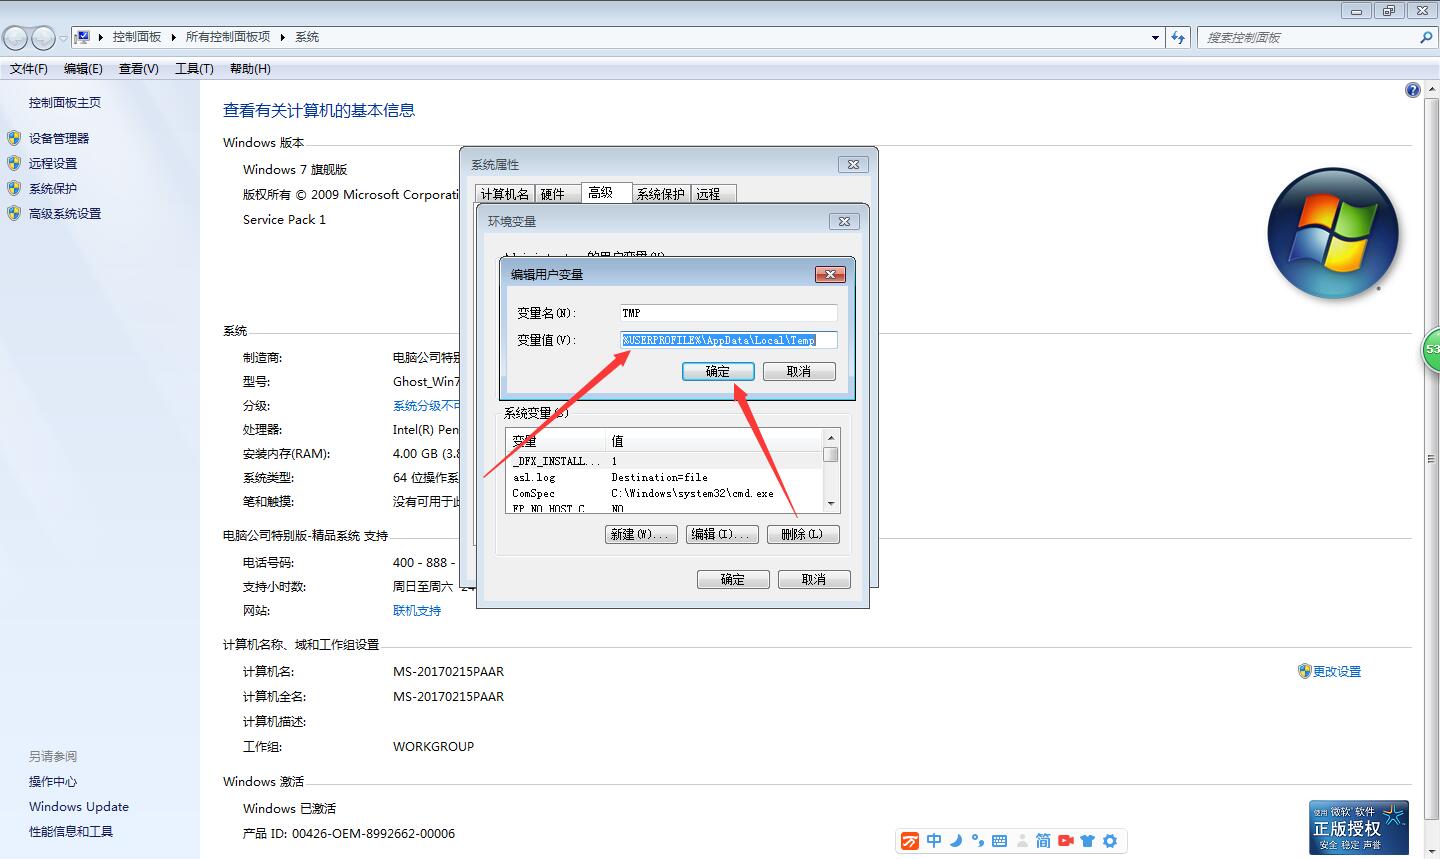Image resolution: width=1440 pixels, height=859 pixels.
Task: Click the red video camera IME icon
Action: click(x=1066, y=841)
